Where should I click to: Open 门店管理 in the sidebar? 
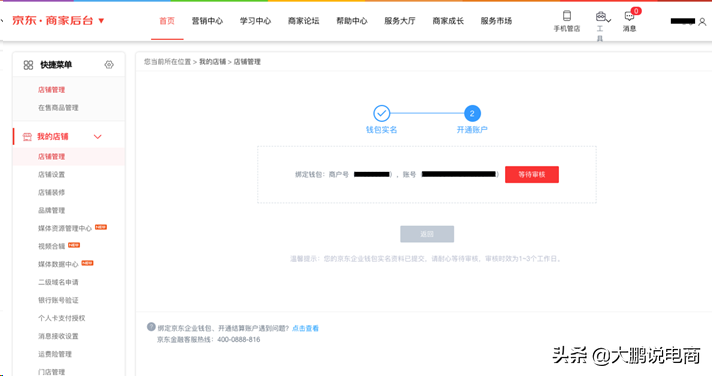point(51,372)
